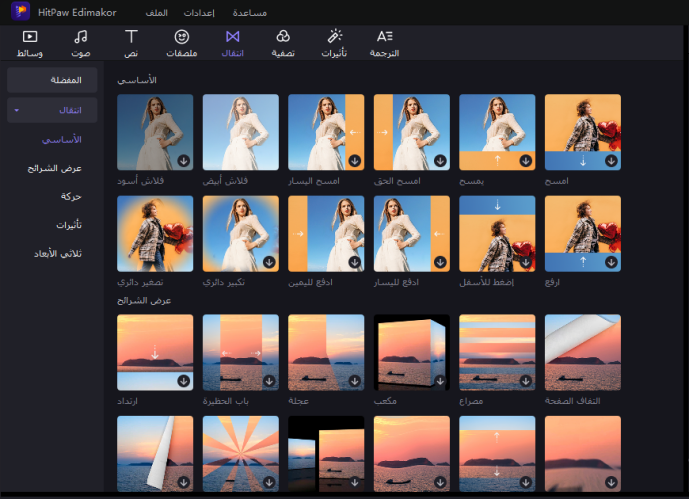Click the الأساسي section heading
Screen dimensions: 689x499
137,80
